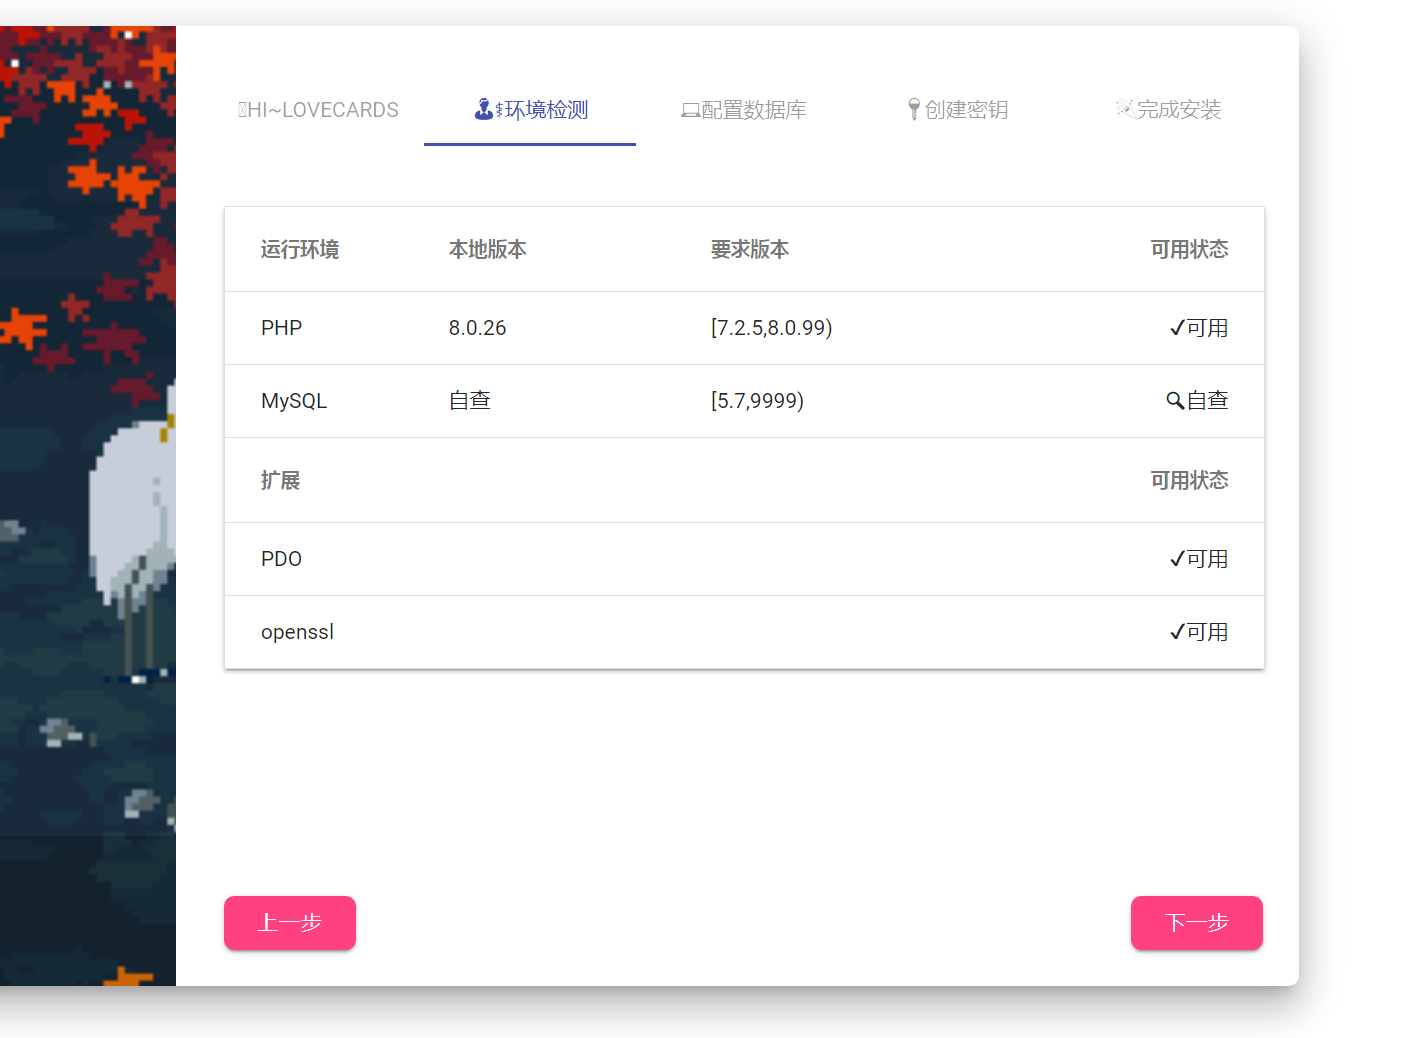
Task: Click the laptop icon on 配置数据库 tab
Action: pyautogui.click(x=690, y=110)
